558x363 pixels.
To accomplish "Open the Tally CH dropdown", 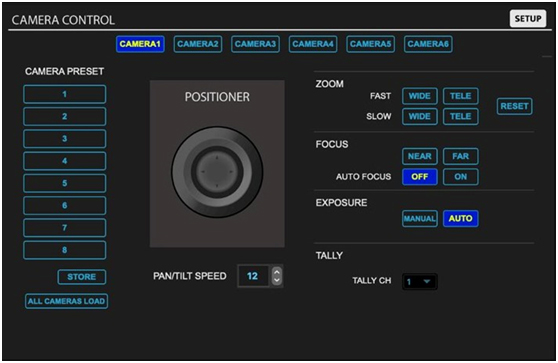I will pyautogui.click(x=420, y=282).
